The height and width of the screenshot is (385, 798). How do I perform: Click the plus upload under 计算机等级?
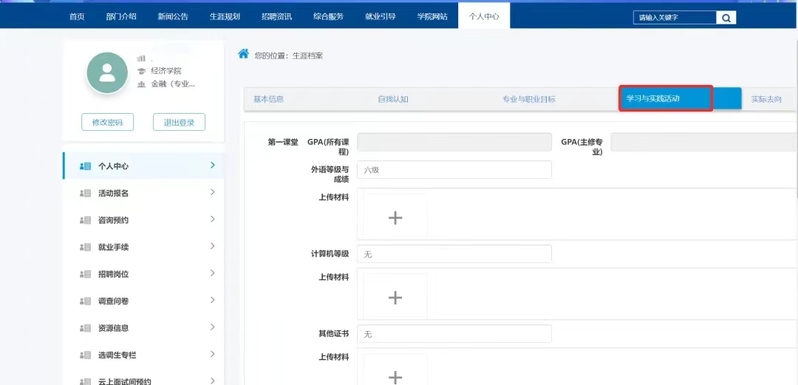(395, 297)
